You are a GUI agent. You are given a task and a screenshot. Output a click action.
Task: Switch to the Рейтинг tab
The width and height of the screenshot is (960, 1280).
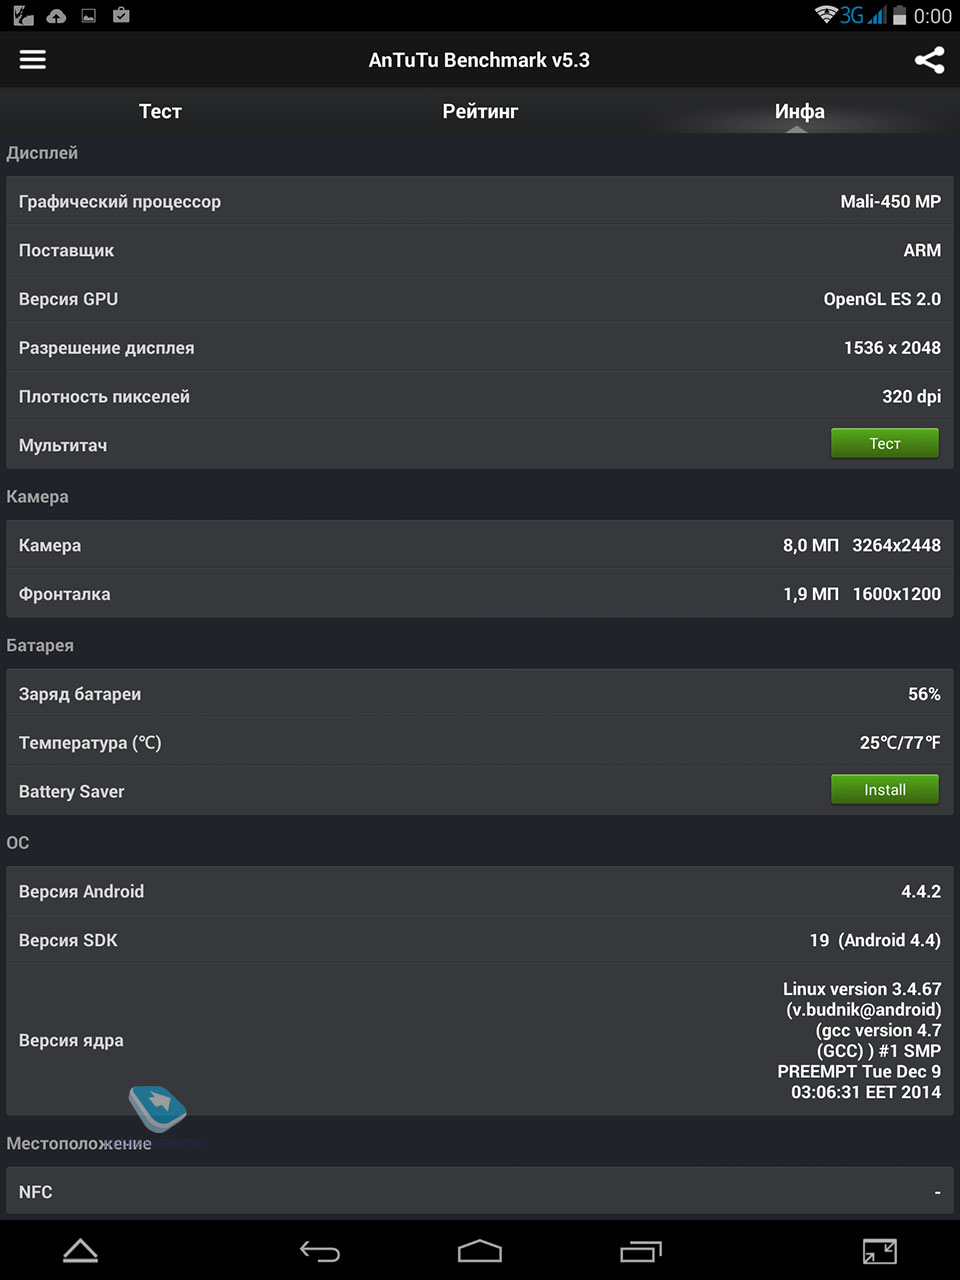click(480, 111)
